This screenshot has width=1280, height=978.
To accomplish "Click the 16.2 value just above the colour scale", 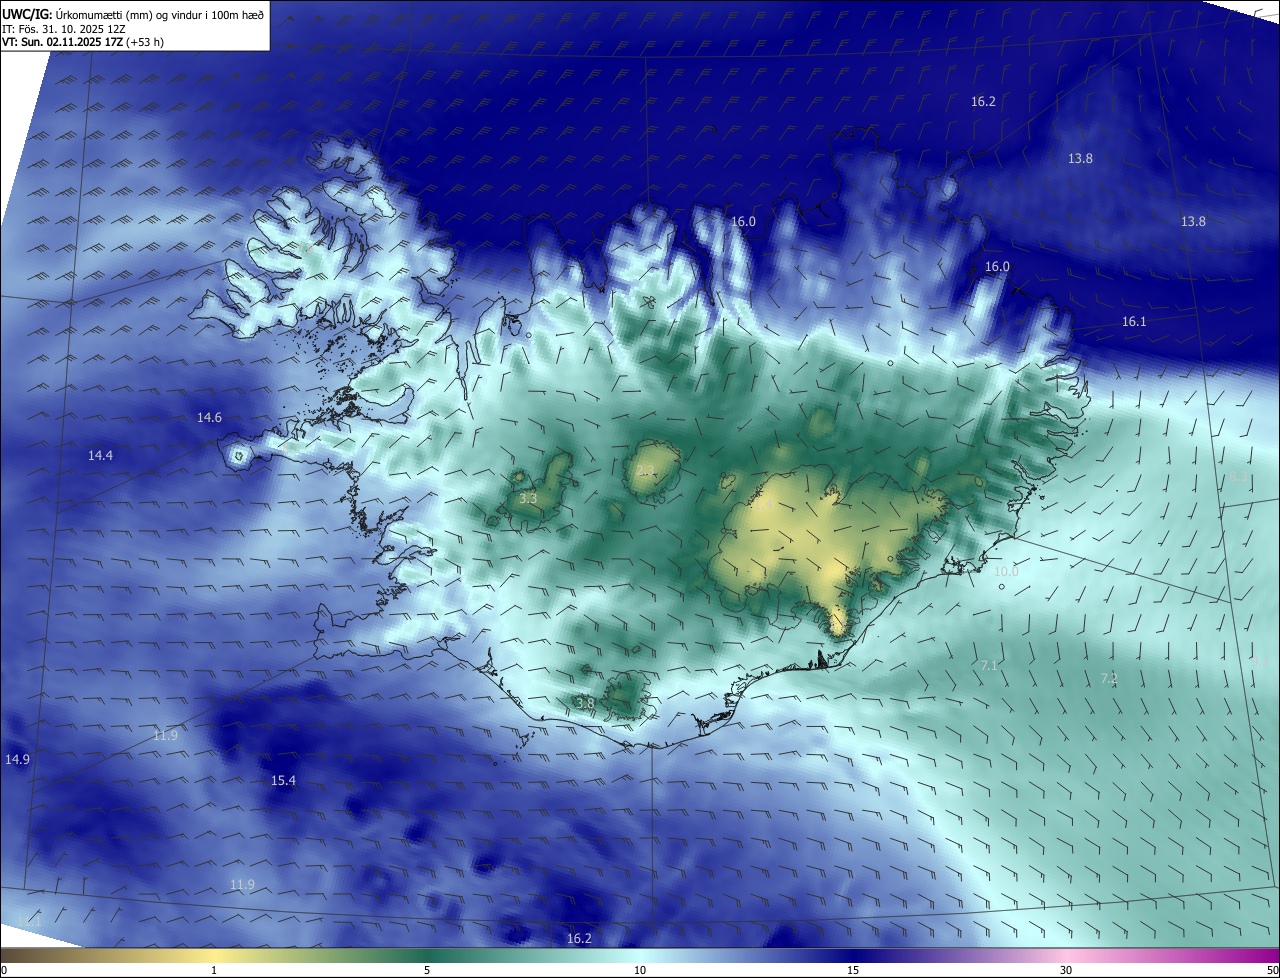I will tap(579, 938).
